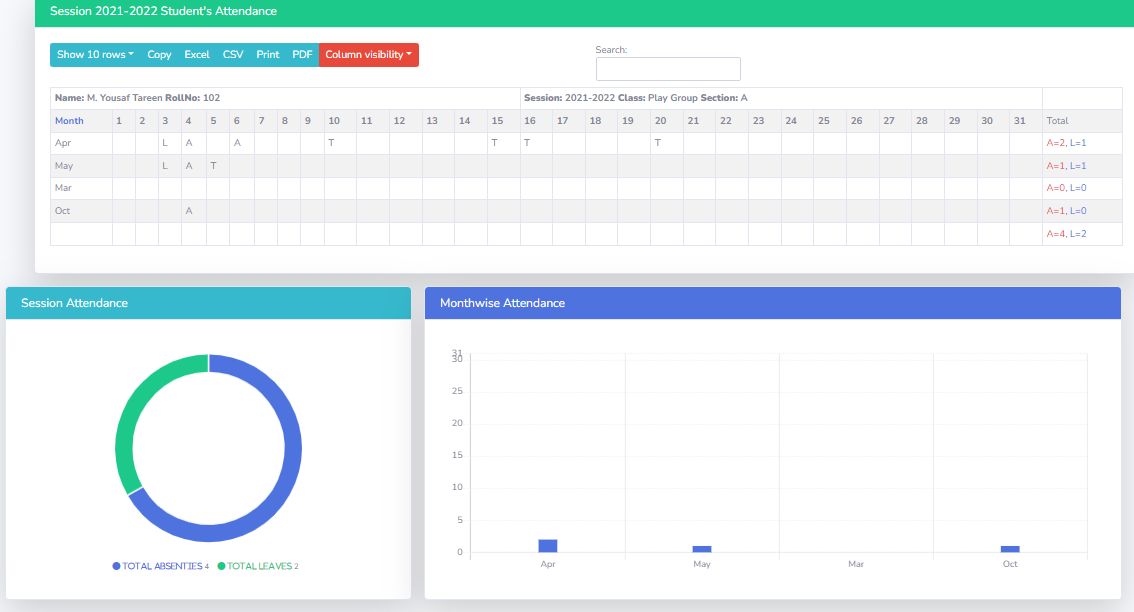Click the A=0, L=0 total for Mar
Image resolution: width=1134 pixels, height=612 pixels.
[1066, 188]
